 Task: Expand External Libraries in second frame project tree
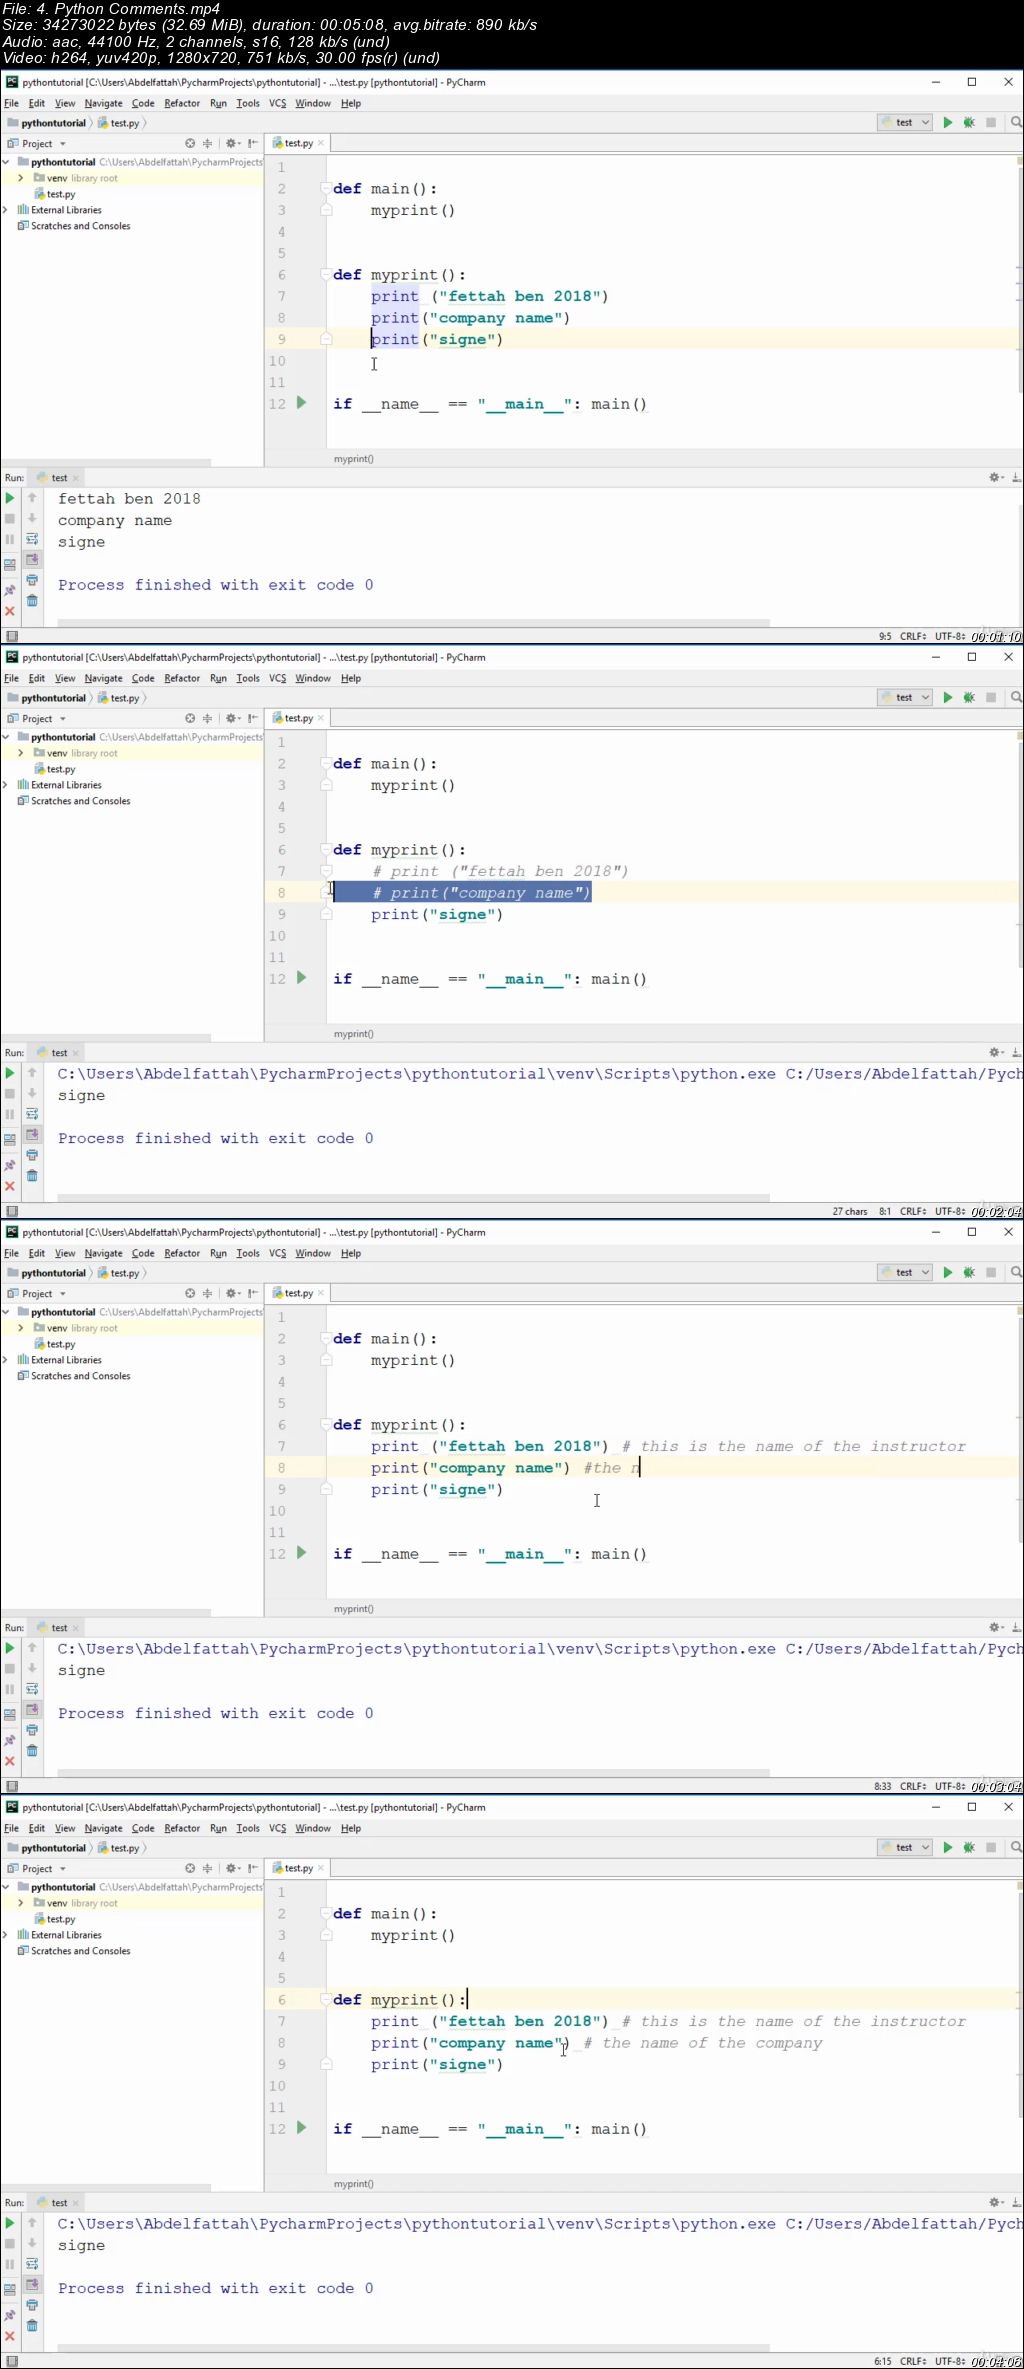tap(6, 785)
